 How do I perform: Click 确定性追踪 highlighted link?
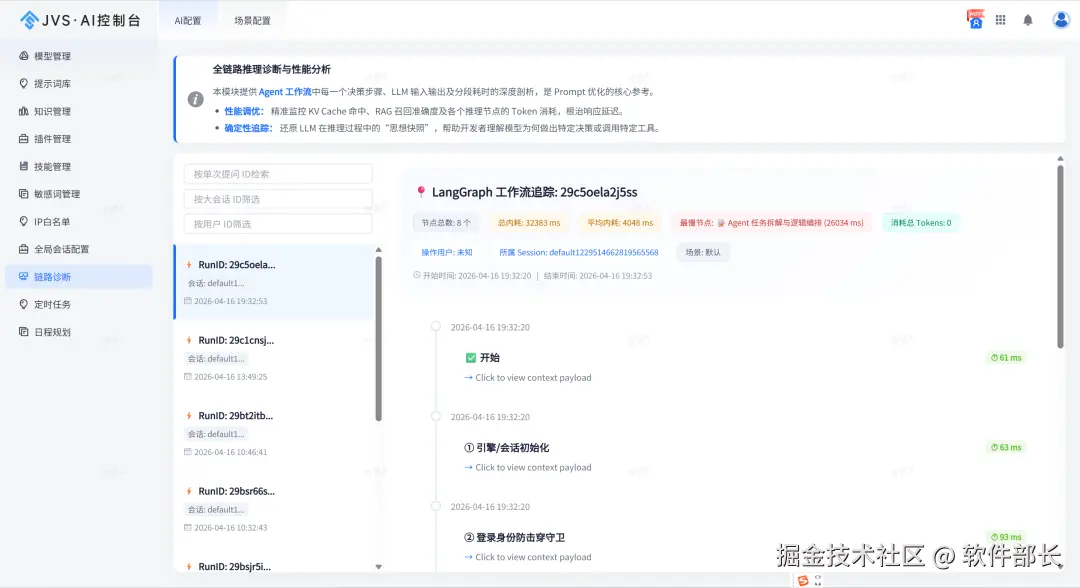pyautogui.click(x=248, y=128)
